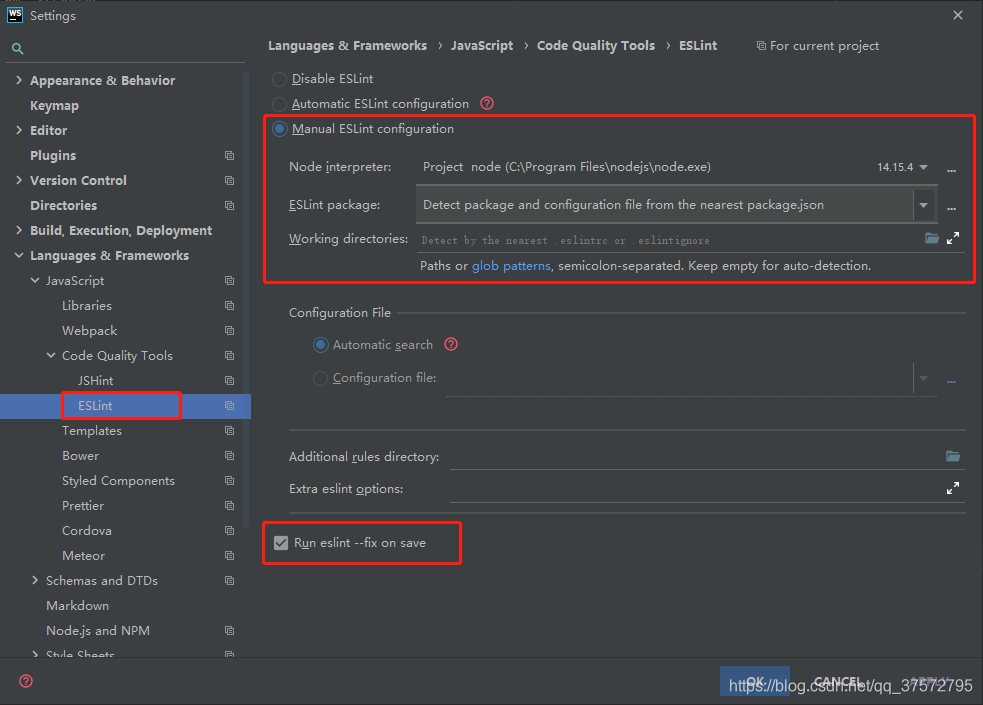983x705 pixels.
Task: Click JavaScript in the breadcrumb path
Action: tap(482, 45)
